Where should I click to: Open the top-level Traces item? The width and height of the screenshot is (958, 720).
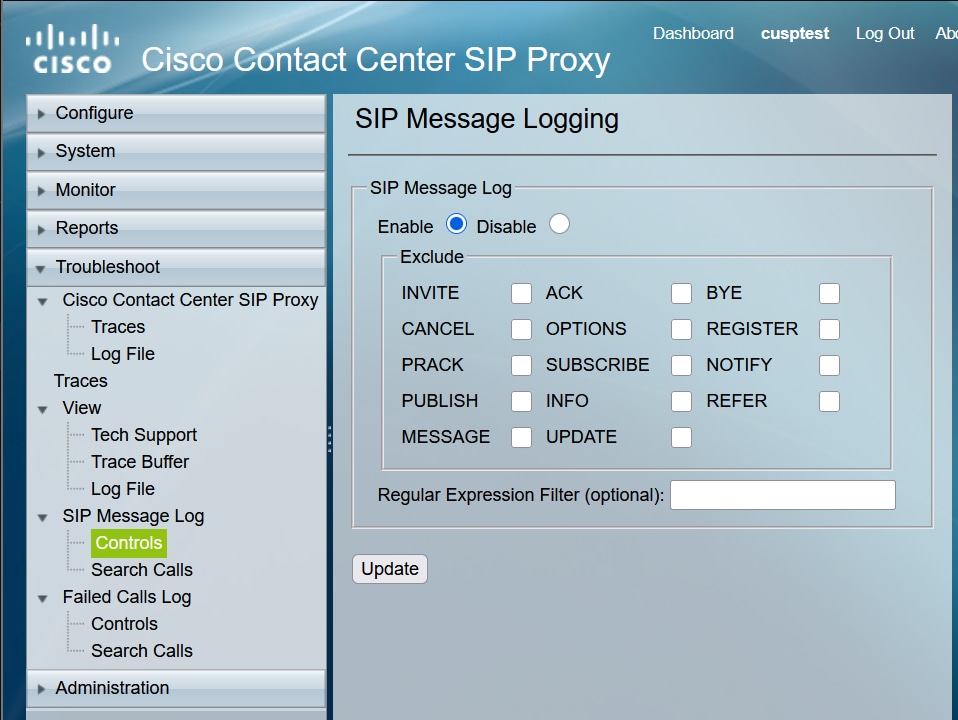click(x=81, y=381)
